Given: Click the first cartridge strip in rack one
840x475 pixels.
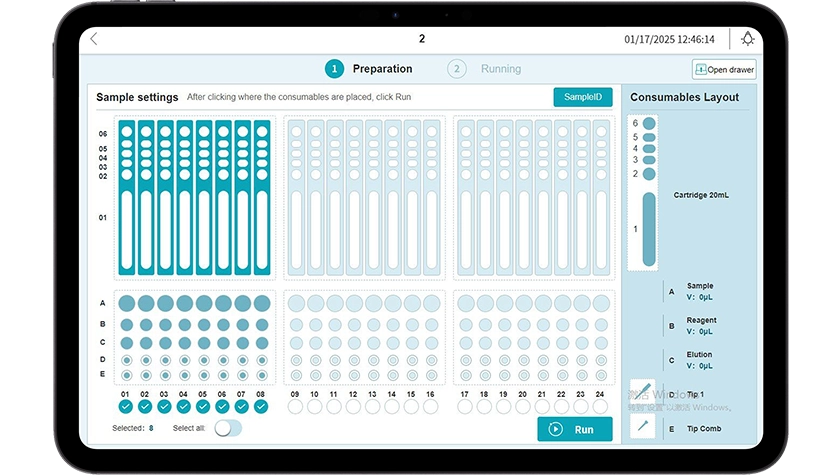Looking at the screenshot, I should pyautogui.click(x=126, y=197).
